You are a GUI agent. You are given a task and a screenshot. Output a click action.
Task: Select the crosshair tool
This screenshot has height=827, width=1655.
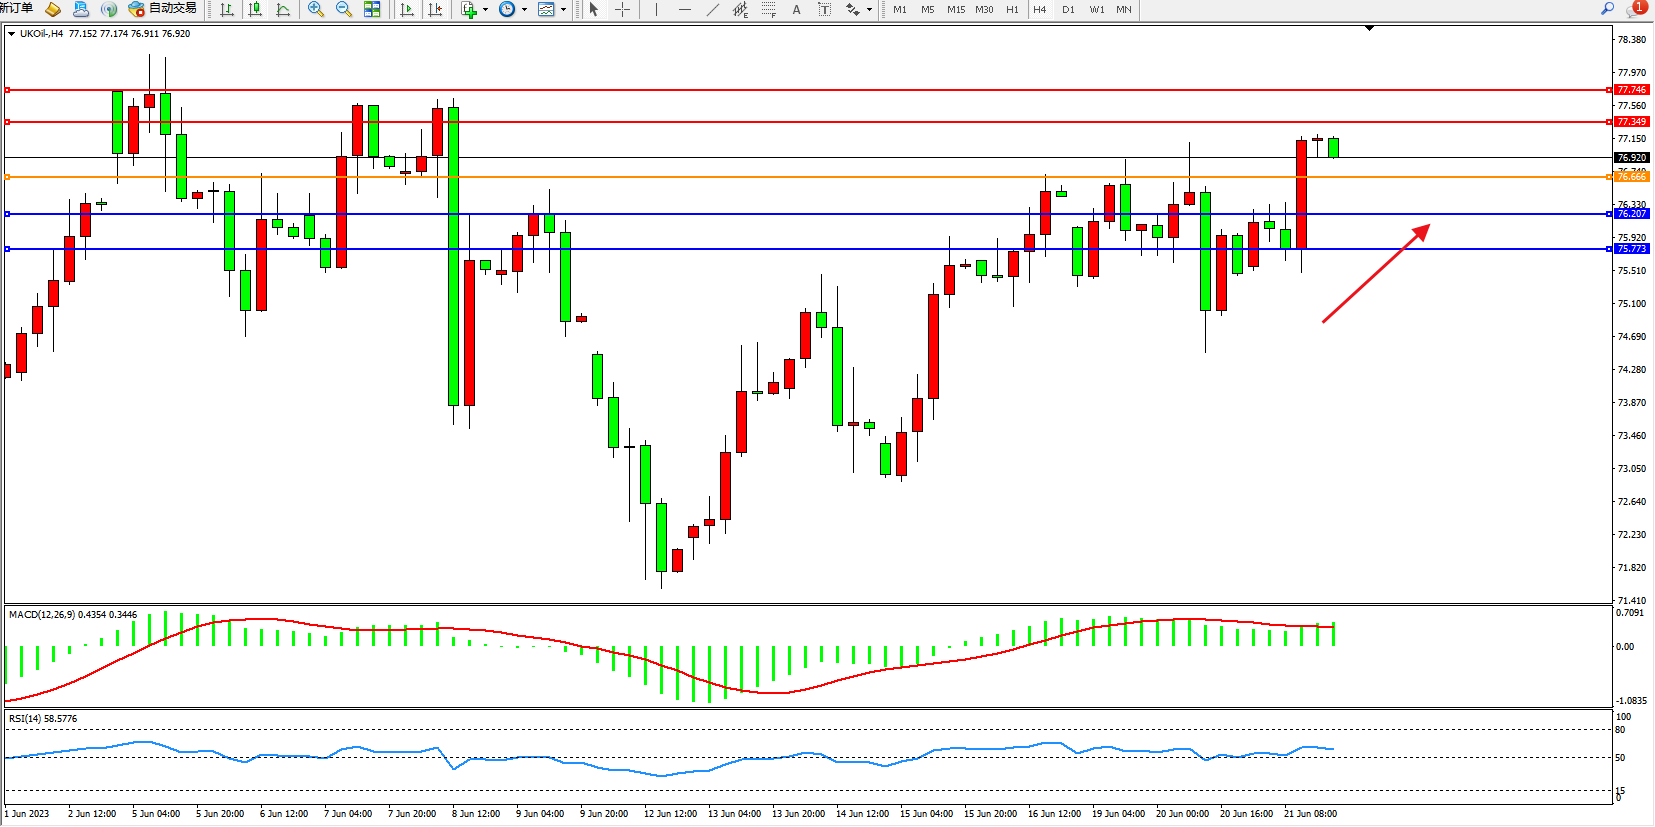(x=622, y=9)
